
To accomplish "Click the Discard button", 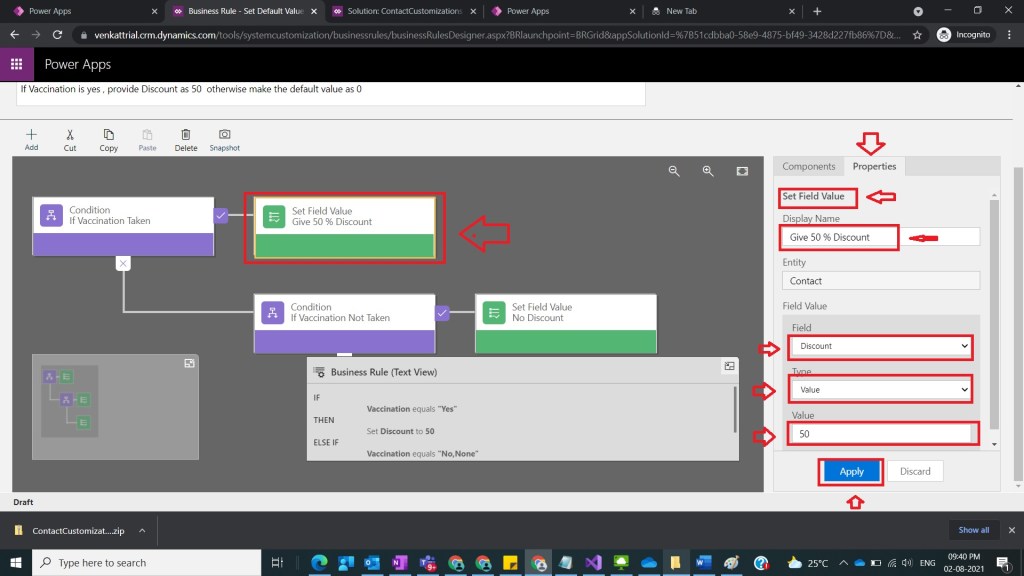I will pos(914,471).
